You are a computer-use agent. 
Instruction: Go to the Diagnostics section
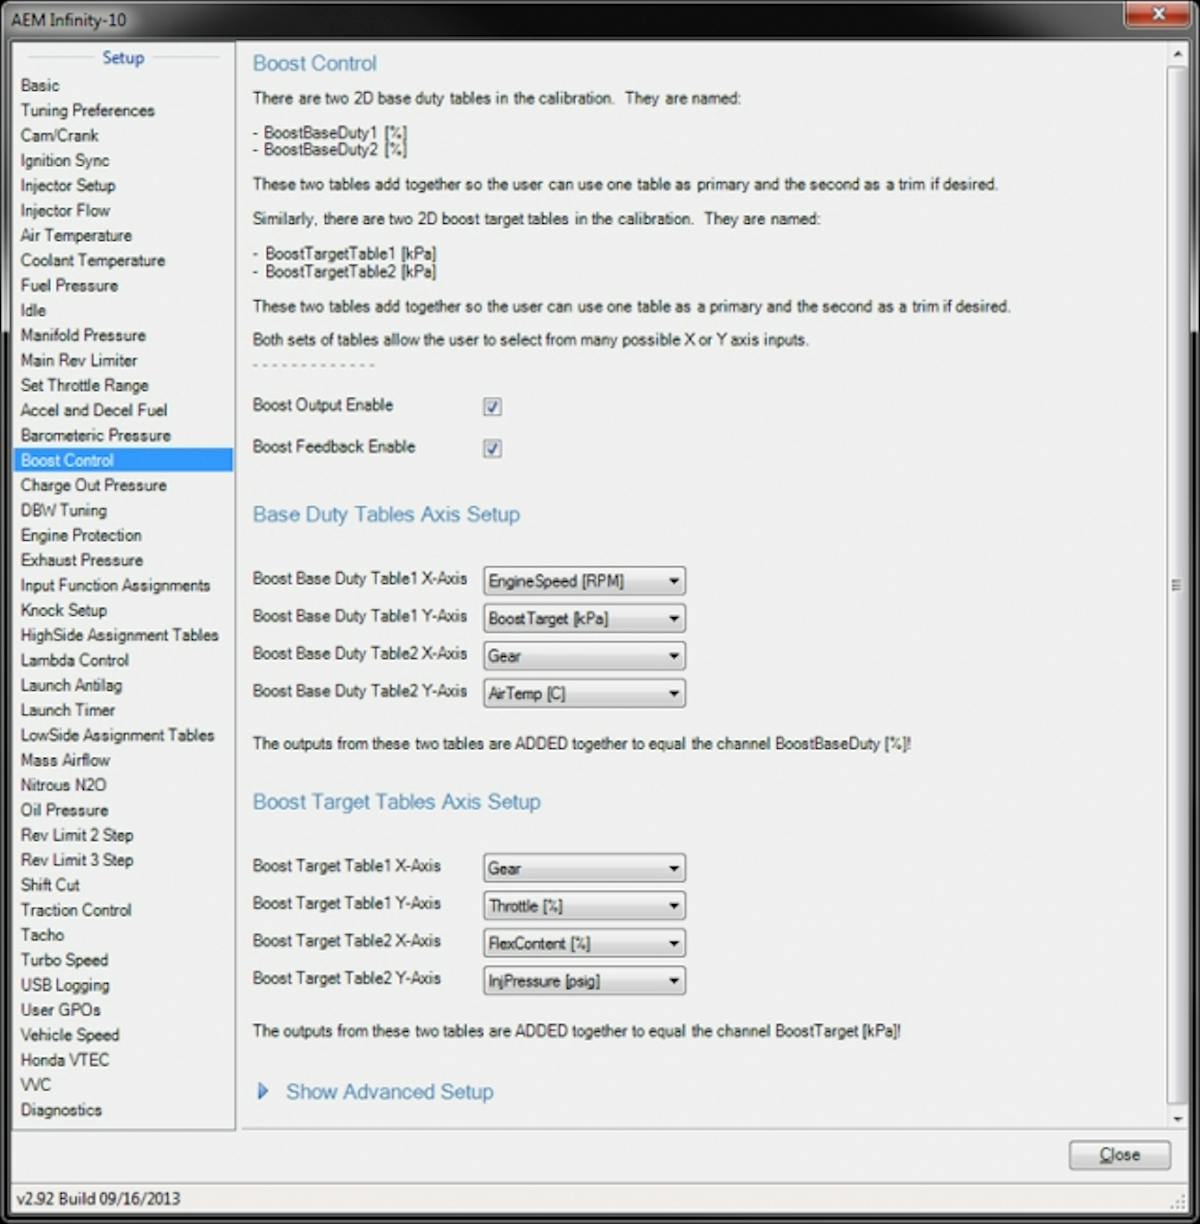61,1110
